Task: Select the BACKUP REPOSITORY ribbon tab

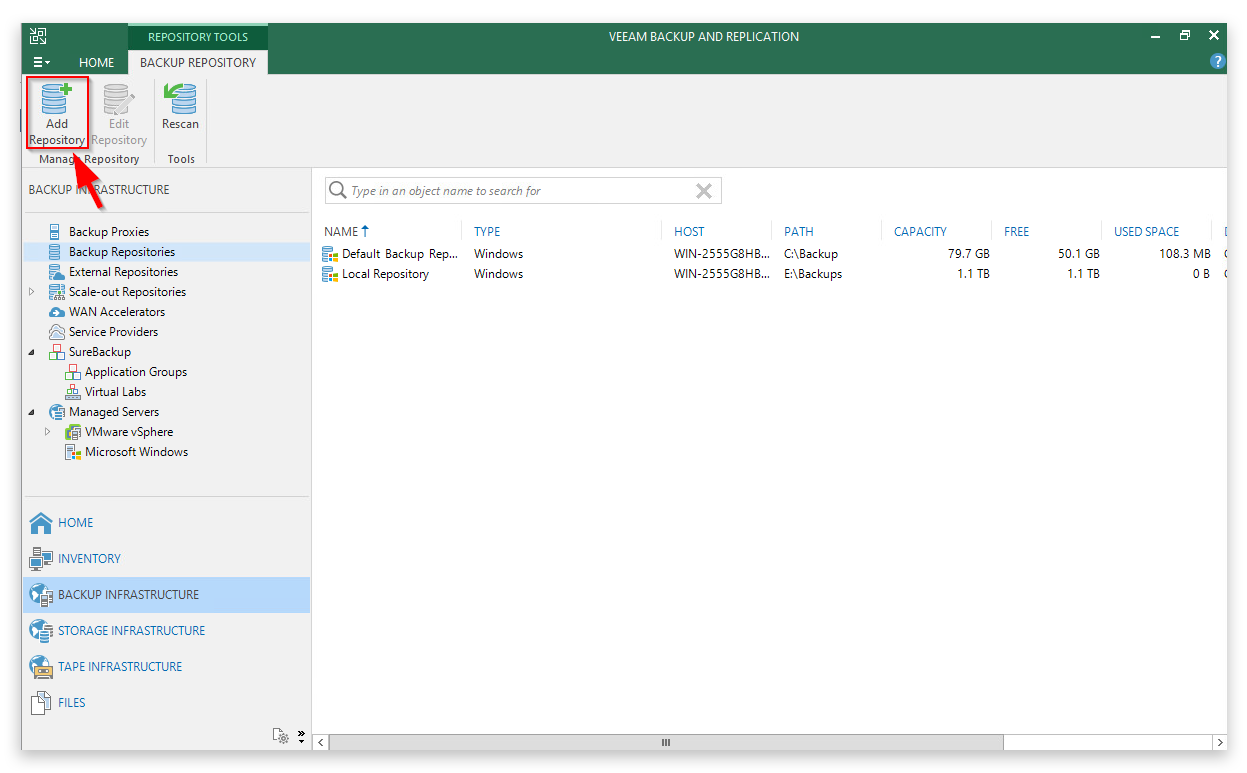Action: click(x=198, y=62)
